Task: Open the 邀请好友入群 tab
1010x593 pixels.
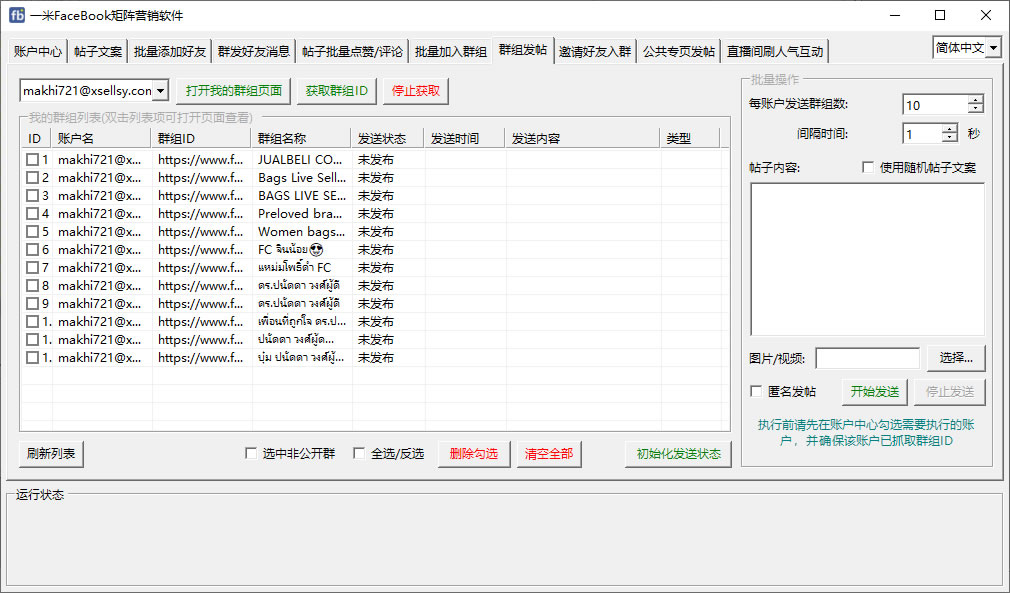Action: pyautogui.click(x=595, y=52)
